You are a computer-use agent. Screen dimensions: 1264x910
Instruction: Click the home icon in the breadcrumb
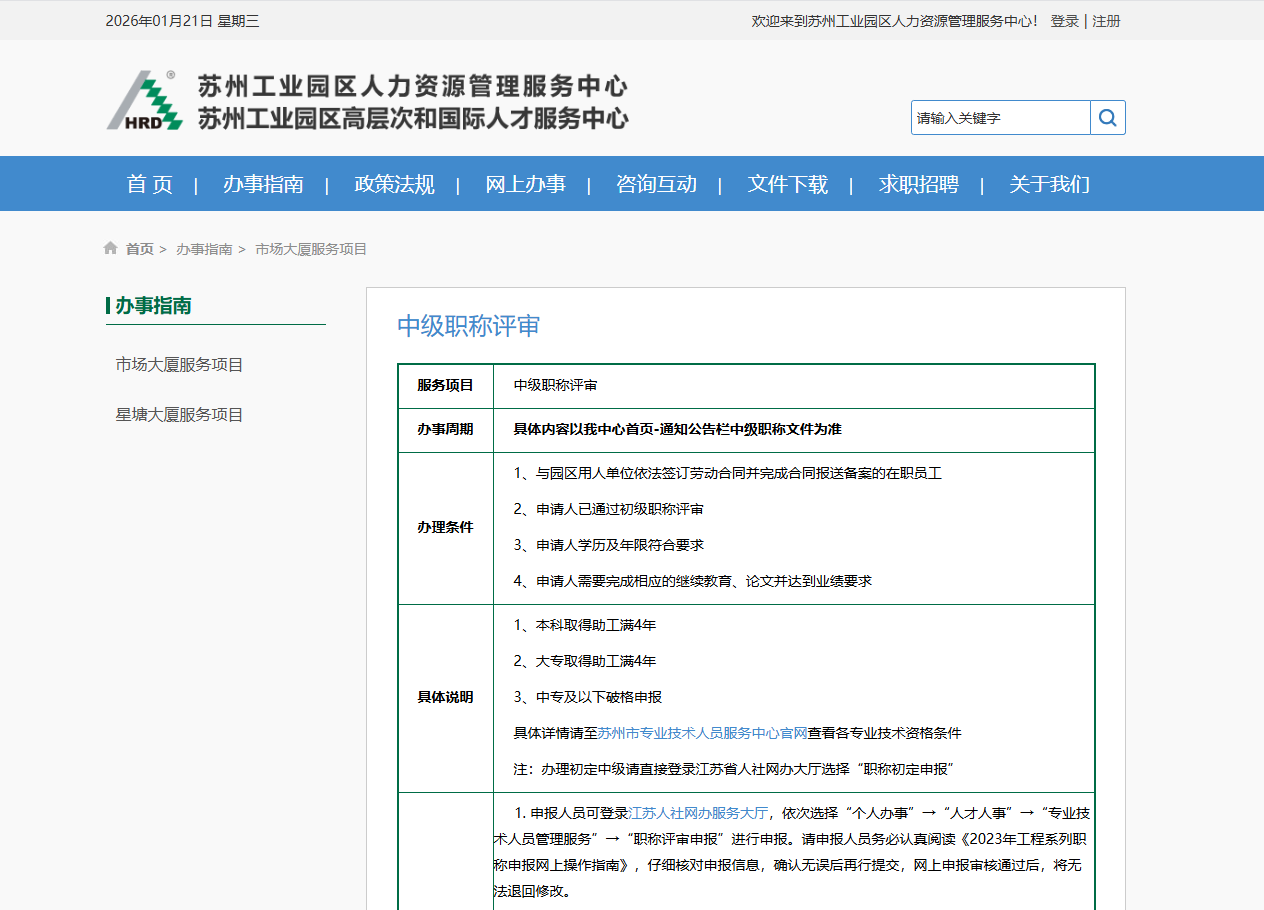[110, 248]
